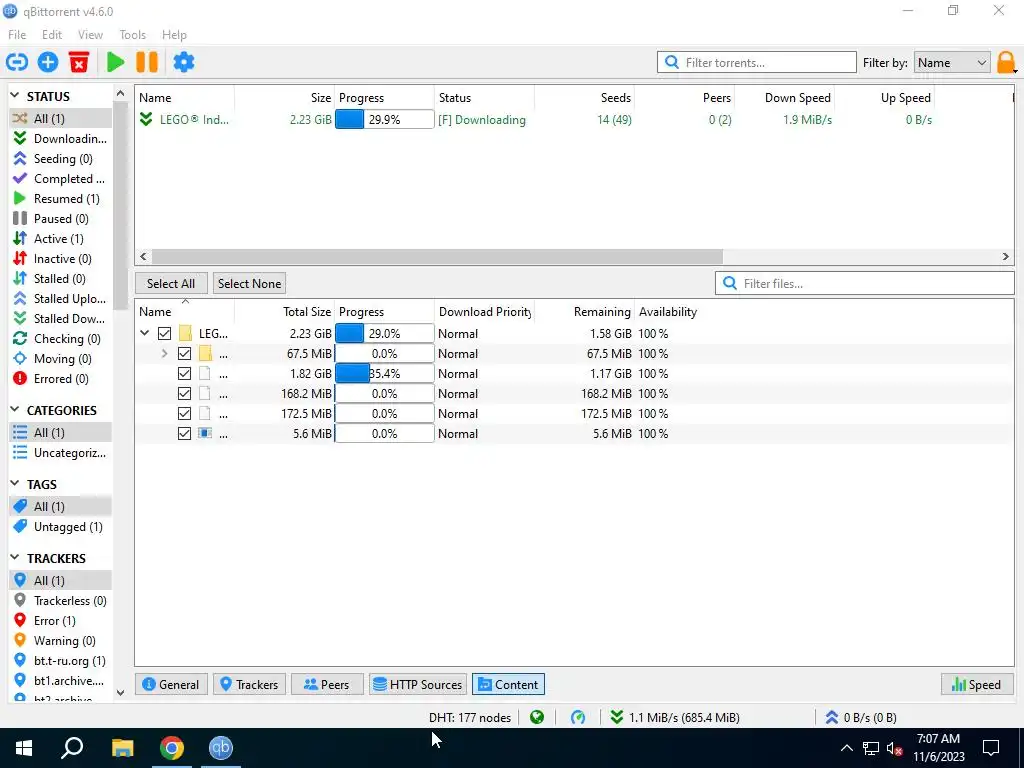Uncheck the 1.82 GiB file checkbox
Viewport: 1024px width, 768px height.
tap(184, 374)
